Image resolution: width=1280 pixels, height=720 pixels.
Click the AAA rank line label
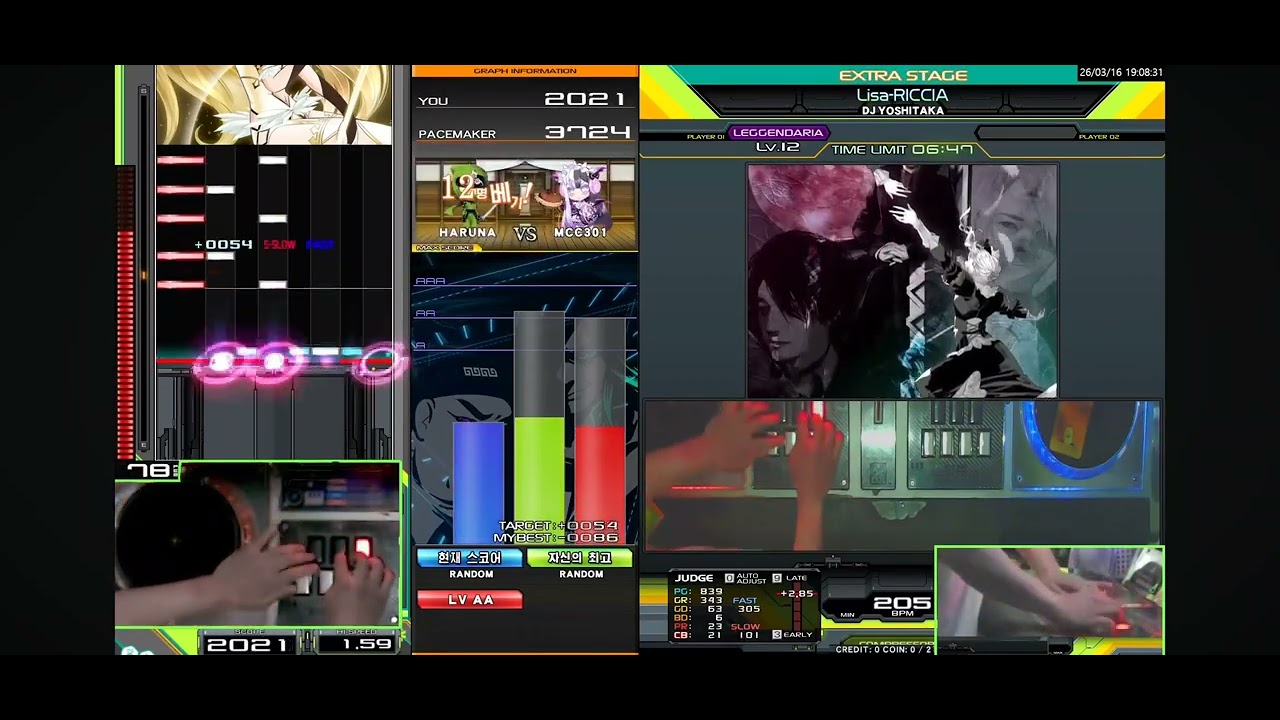click(430, 281)
